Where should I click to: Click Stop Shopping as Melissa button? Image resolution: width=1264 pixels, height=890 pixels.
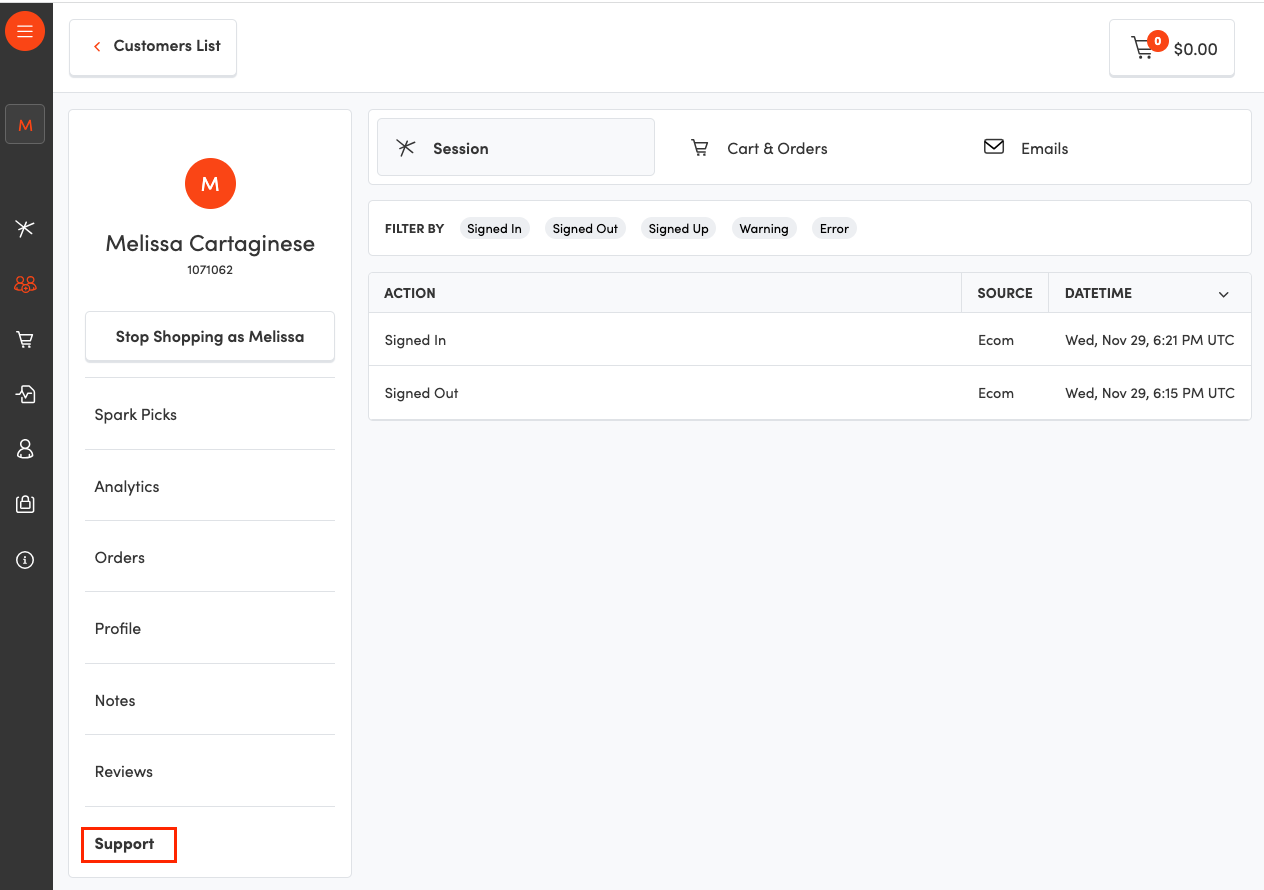(x=210, y=337)
